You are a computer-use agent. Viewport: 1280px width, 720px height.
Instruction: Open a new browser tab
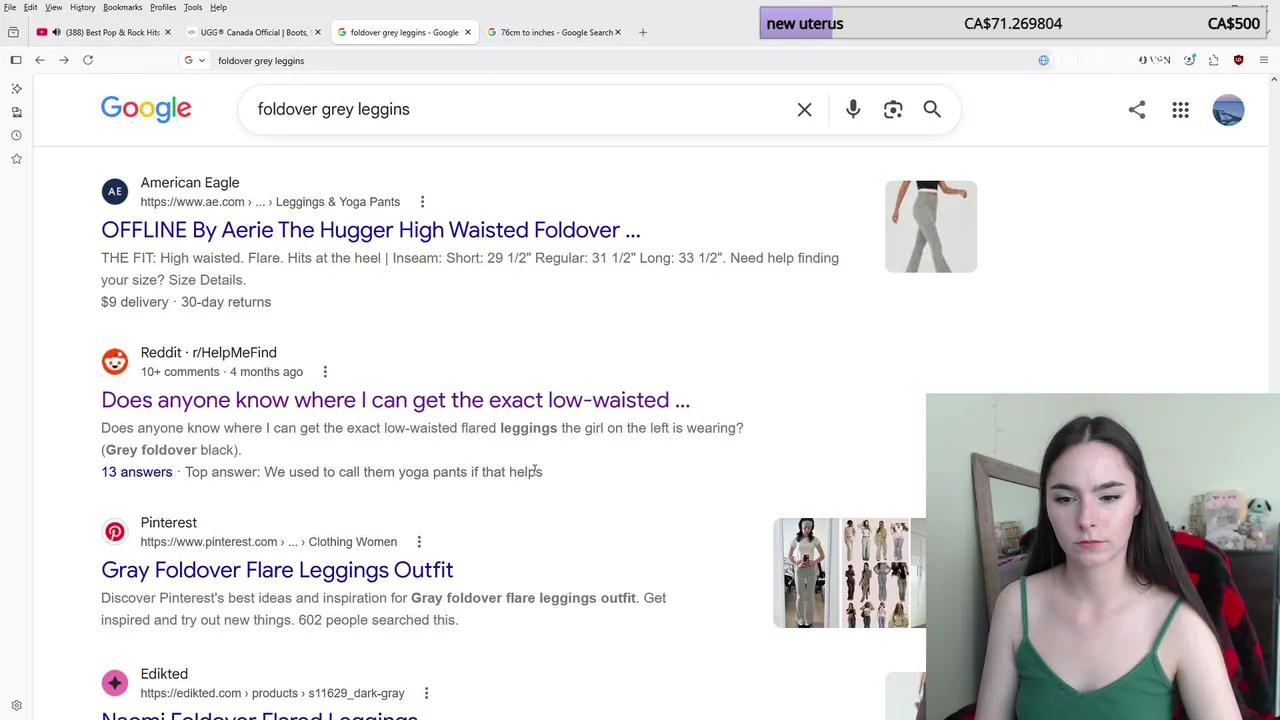click(x=642, y=32)
